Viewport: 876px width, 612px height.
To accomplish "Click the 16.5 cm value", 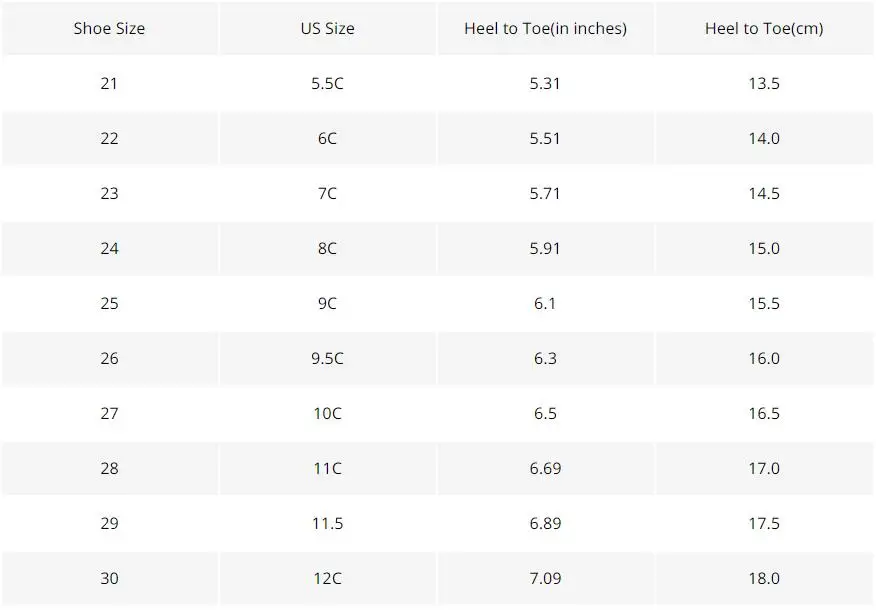I will (x=764, y=413).
